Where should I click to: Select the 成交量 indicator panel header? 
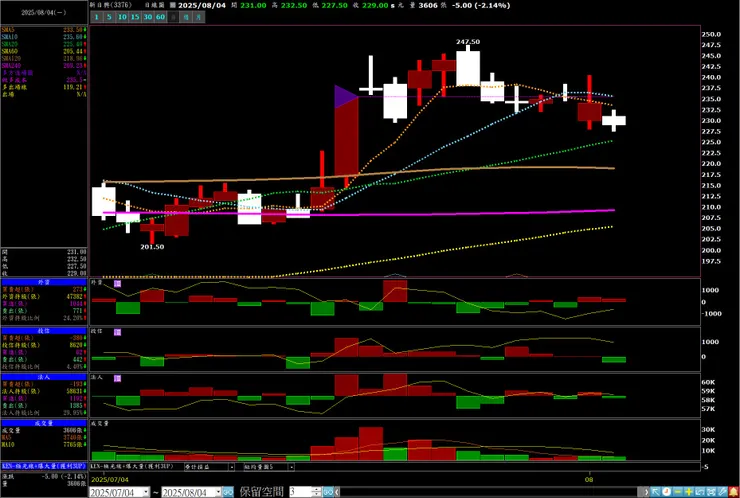[x=44, y=423]
